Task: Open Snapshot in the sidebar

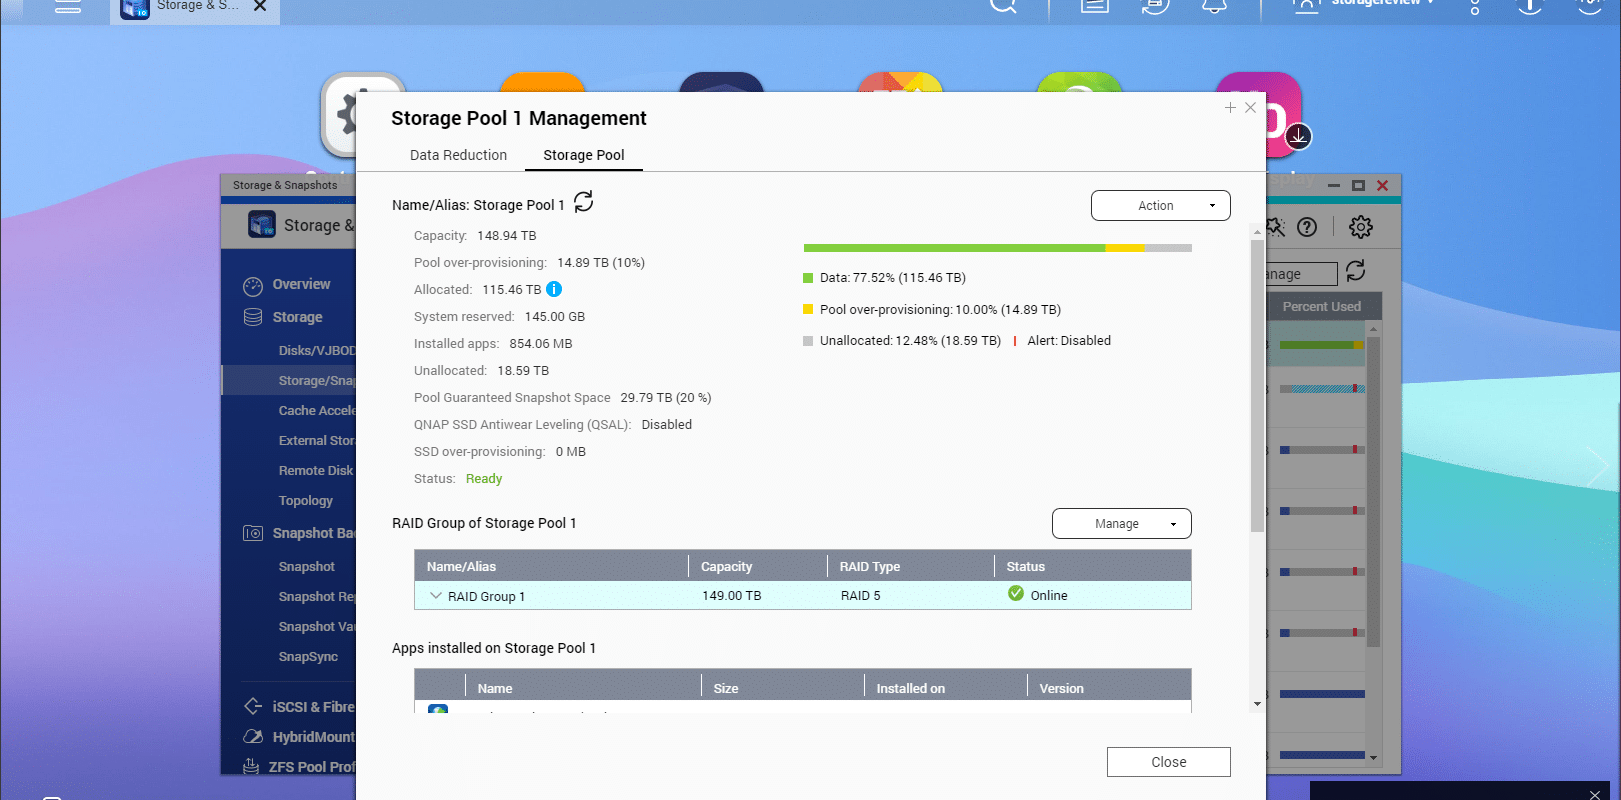Action: click(307, 566)
